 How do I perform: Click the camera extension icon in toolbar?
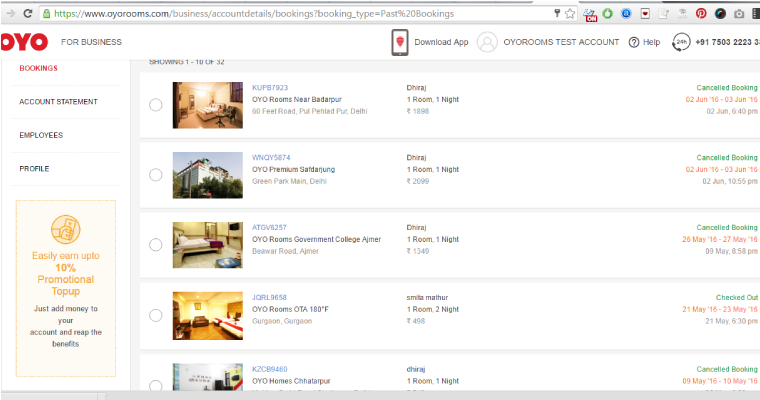(739, 14)
